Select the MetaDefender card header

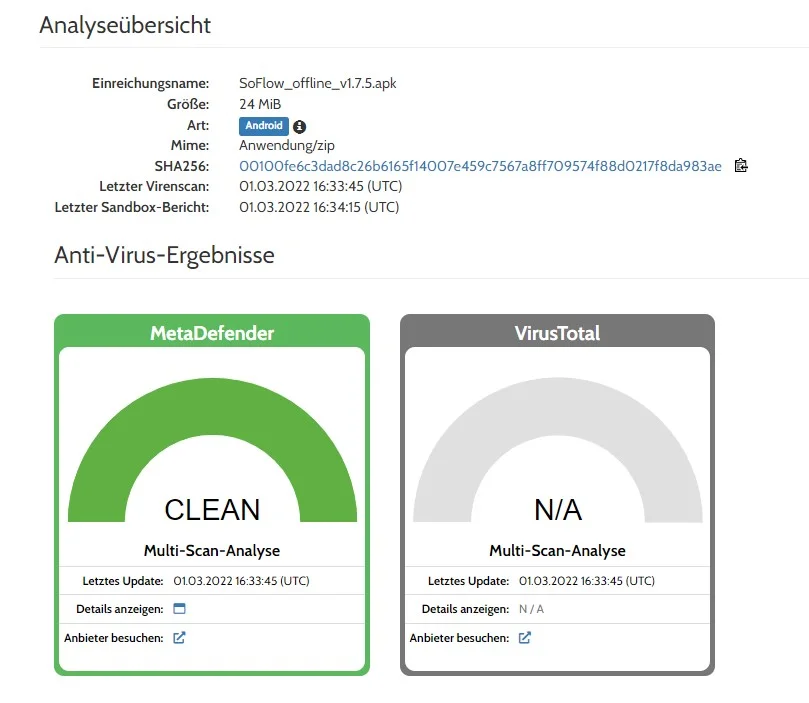point(212,333)
